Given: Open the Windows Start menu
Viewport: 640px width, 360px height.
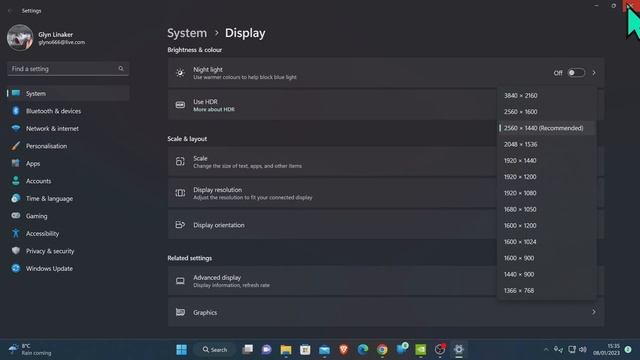Looking at the screenshot, I should point(182,349).
